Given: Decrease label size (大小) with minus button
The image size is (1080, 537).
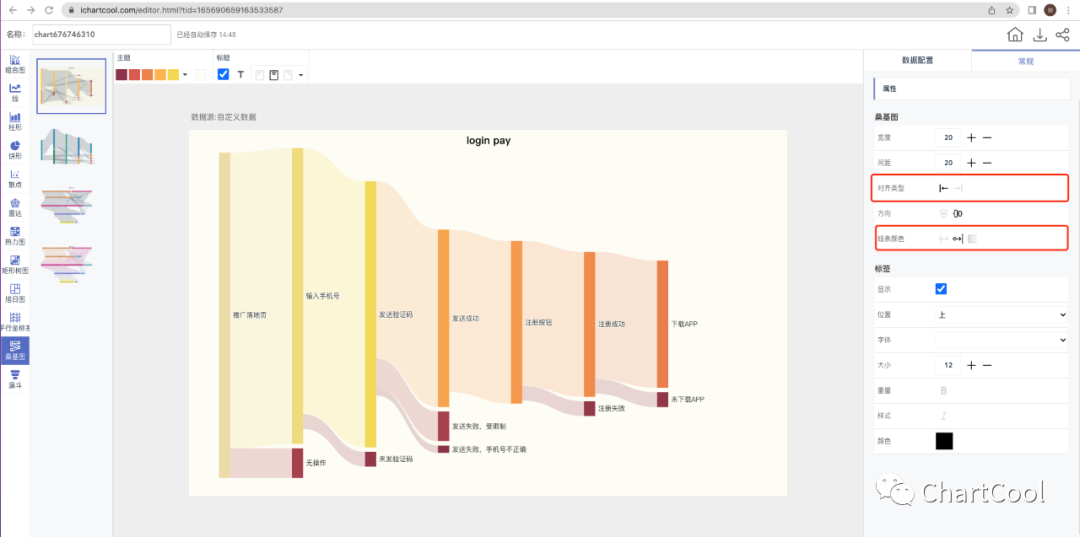Looking at the screenshot, I should click(987, 365).
